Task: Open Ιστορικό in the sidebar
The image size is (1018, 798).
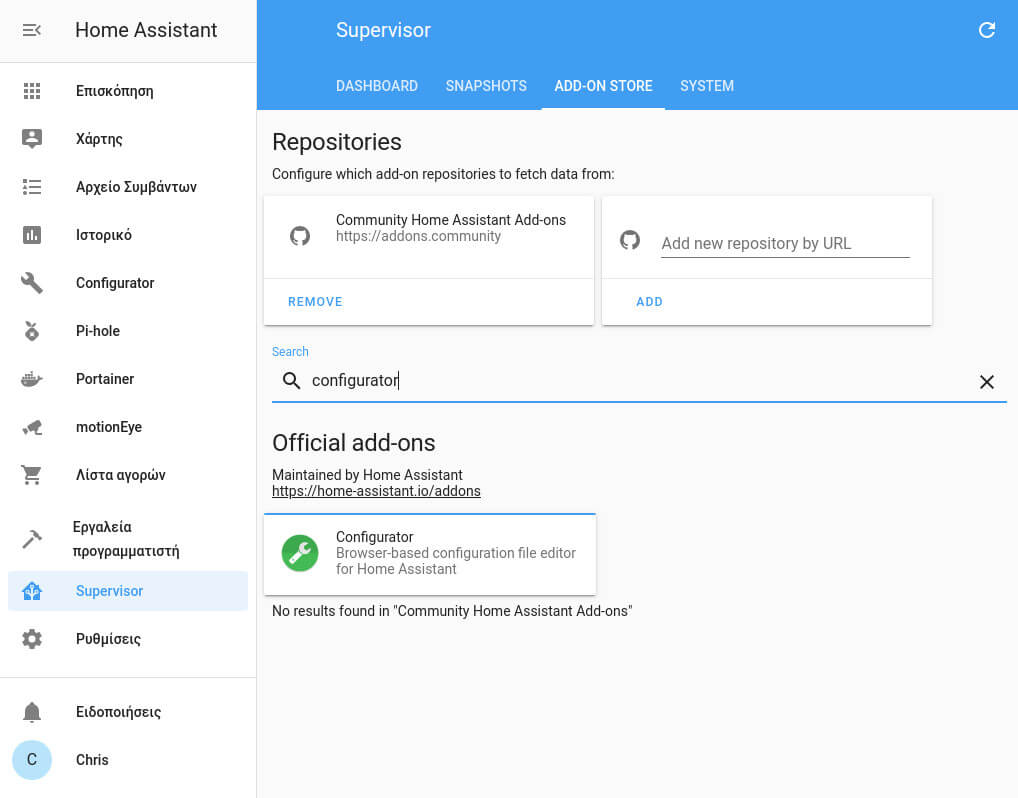Action: (x=128, y=235)
